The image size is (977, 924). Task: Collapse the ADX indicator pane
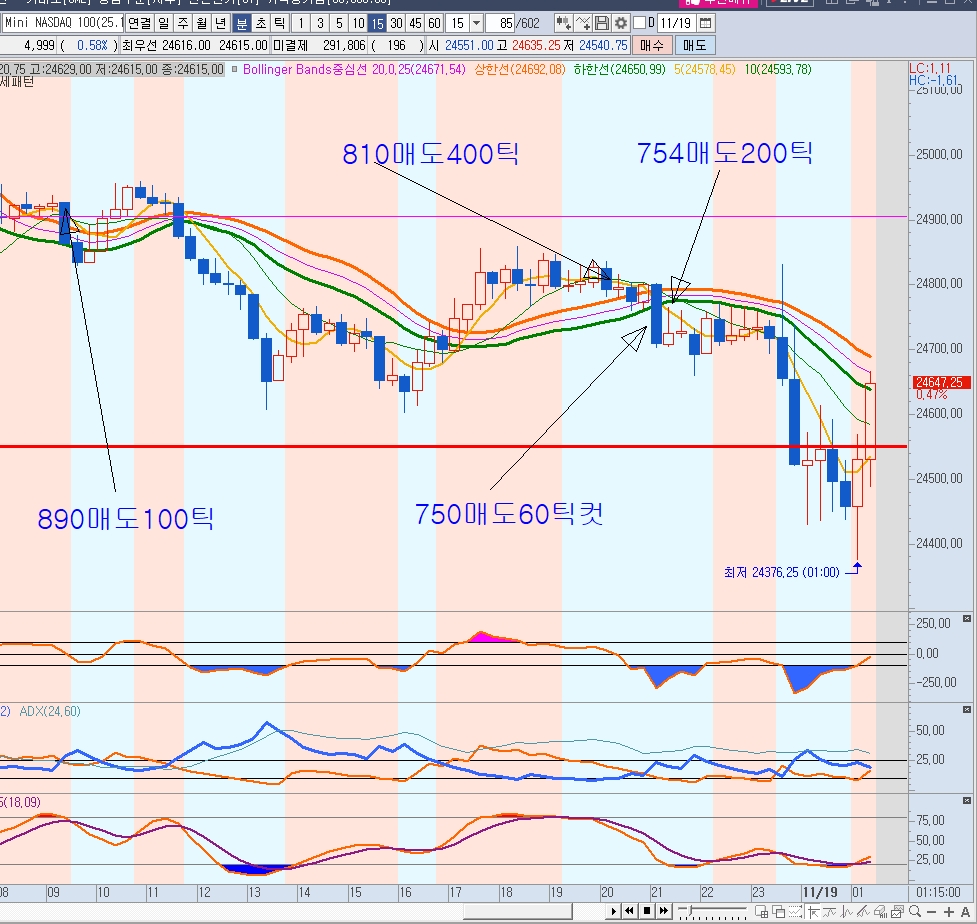(x=966, y=710)
